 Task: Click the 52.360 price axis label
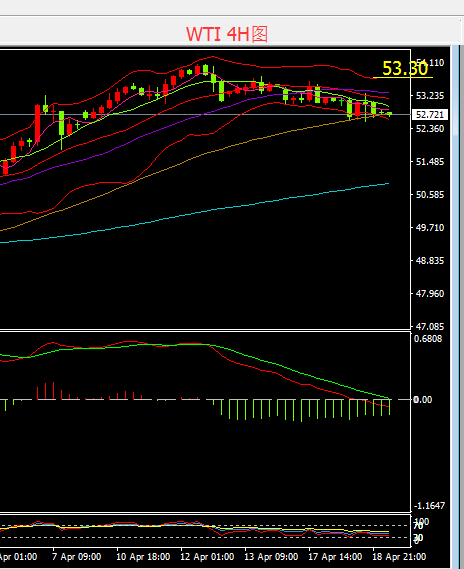click(430, 129)
